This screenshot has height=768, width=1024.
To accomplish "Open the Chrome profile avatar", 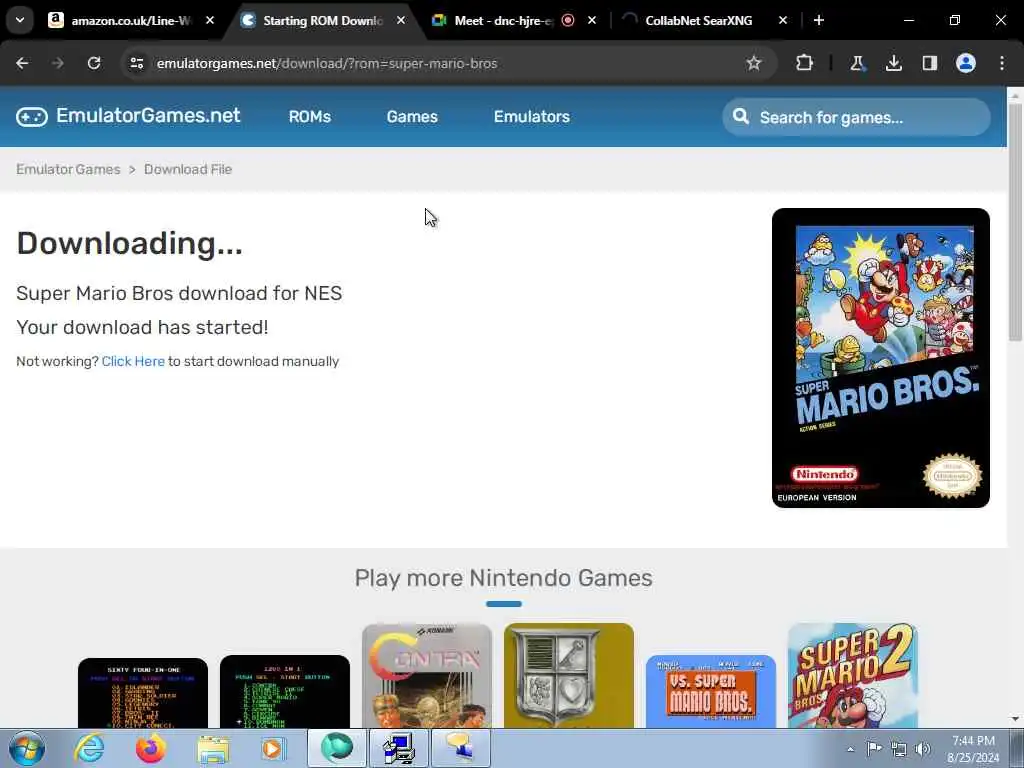I will click(x=966, y=63).
